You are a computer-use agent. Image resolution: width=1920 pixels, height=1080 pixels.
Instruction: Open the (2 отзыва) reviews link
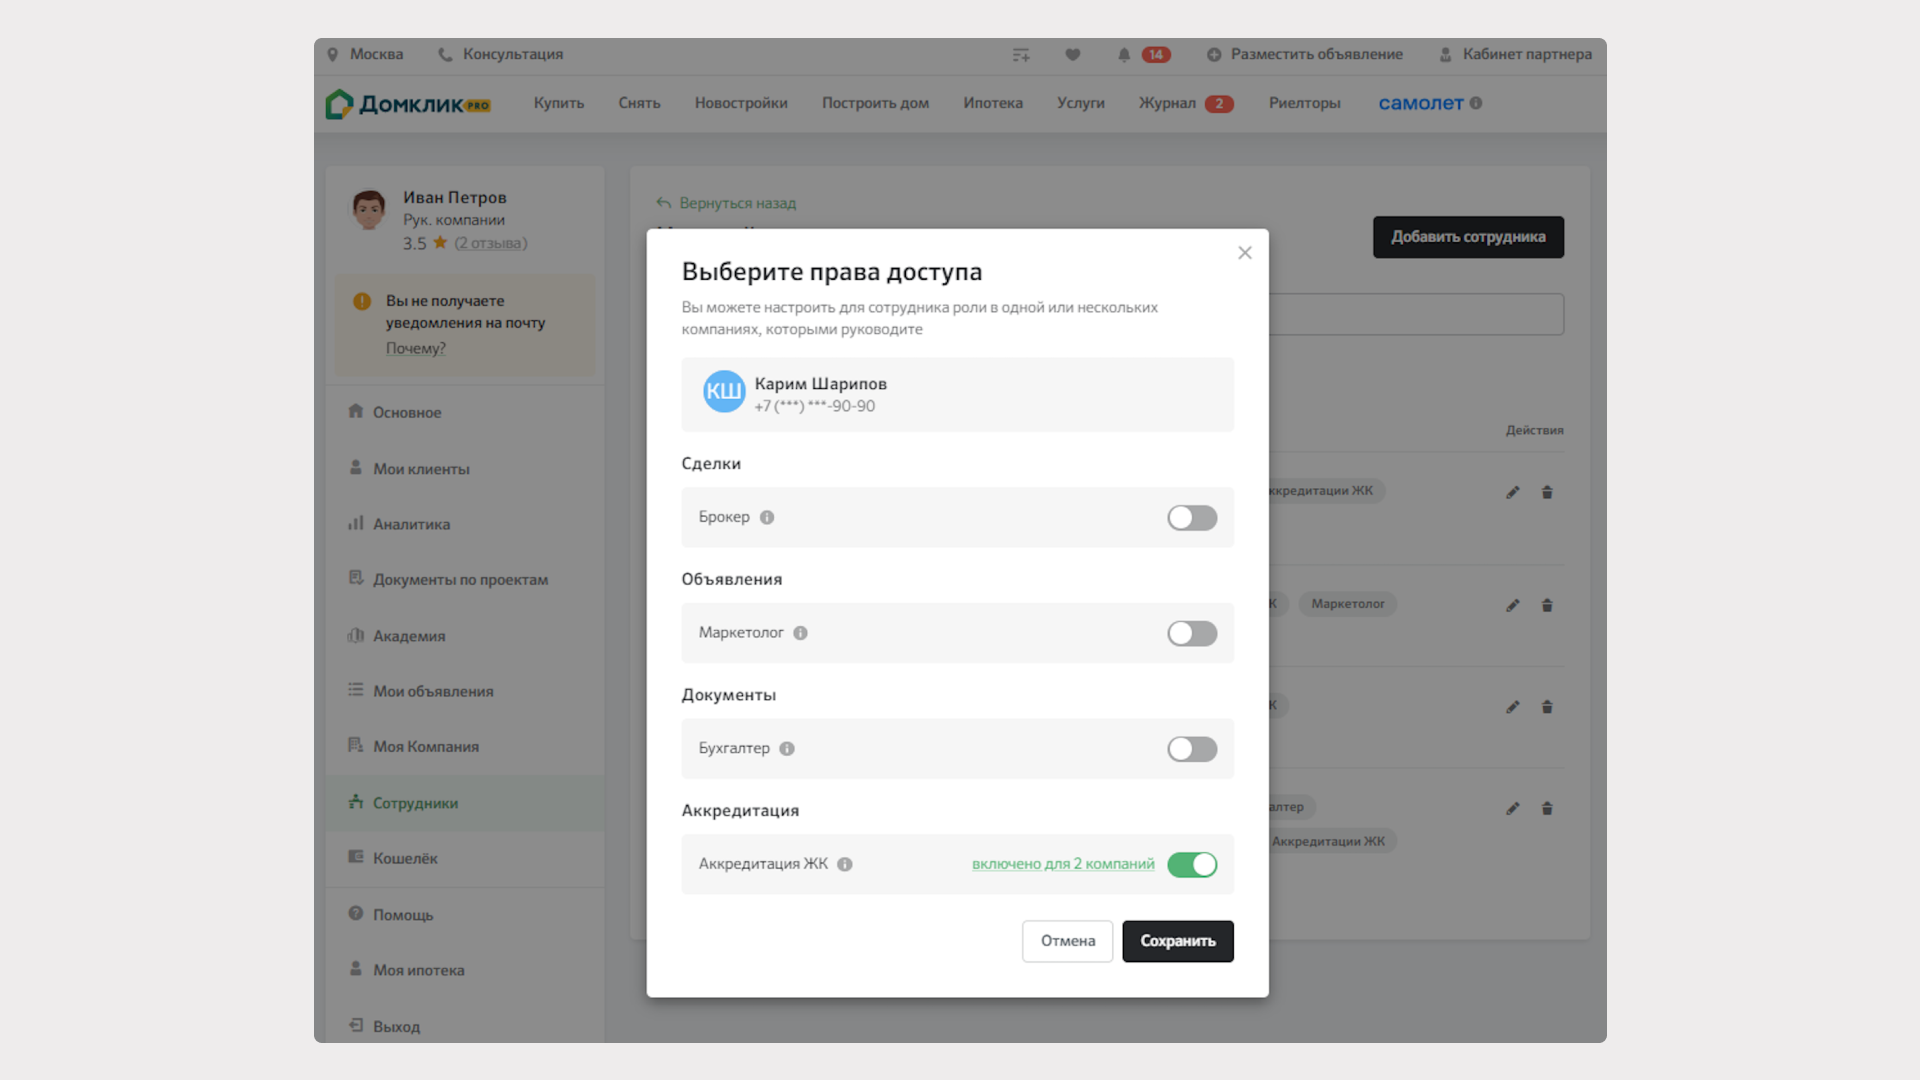[490, 243]
